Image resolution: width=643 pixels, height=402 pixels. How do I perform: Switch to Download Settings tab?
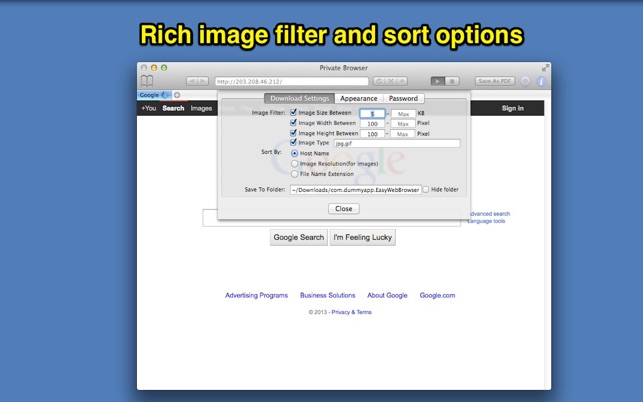(299, 98)
